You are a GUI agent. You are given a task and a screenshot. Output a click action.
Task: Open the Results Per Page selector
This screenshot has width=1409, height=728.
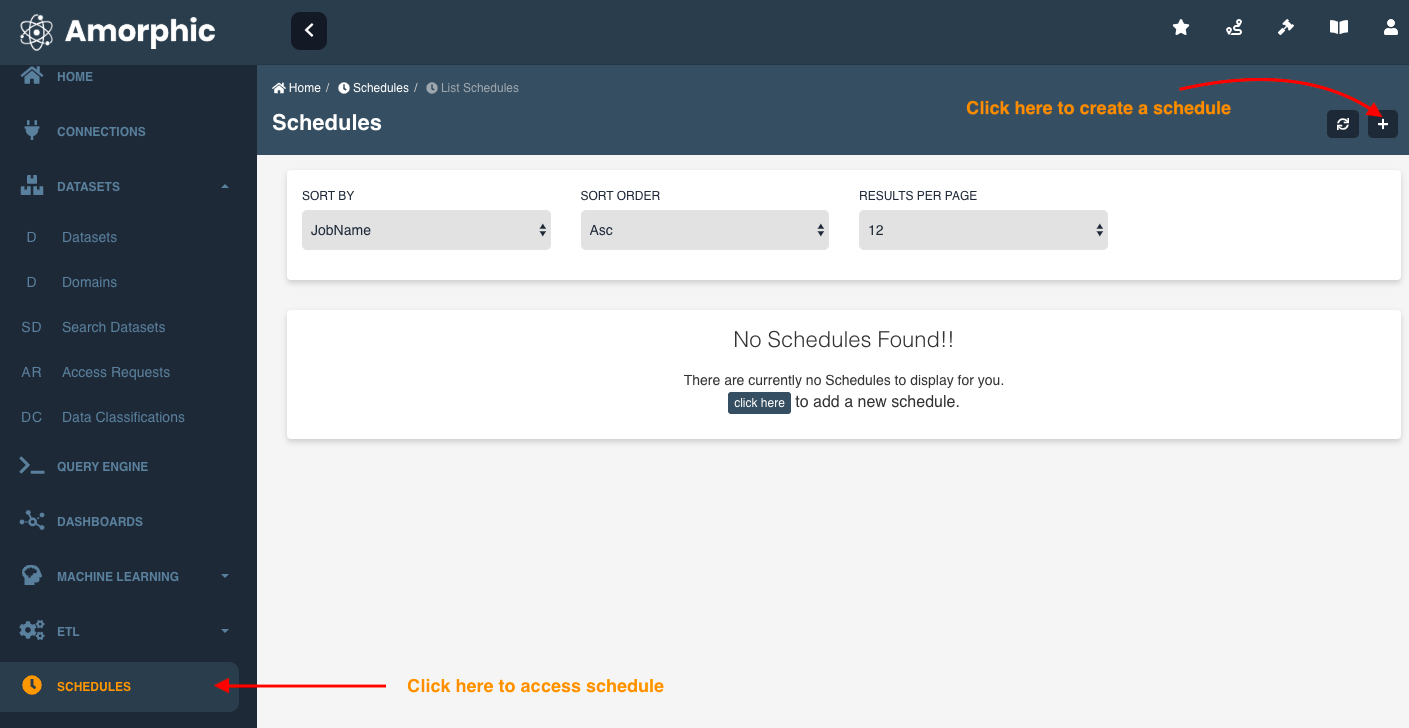pyautogui.click(x=982, y=230)
